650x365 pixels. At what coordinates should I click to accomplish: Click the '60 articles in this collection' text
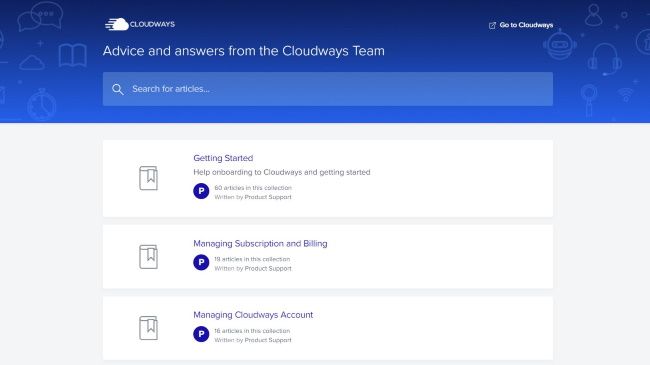[x=253, y=188]
